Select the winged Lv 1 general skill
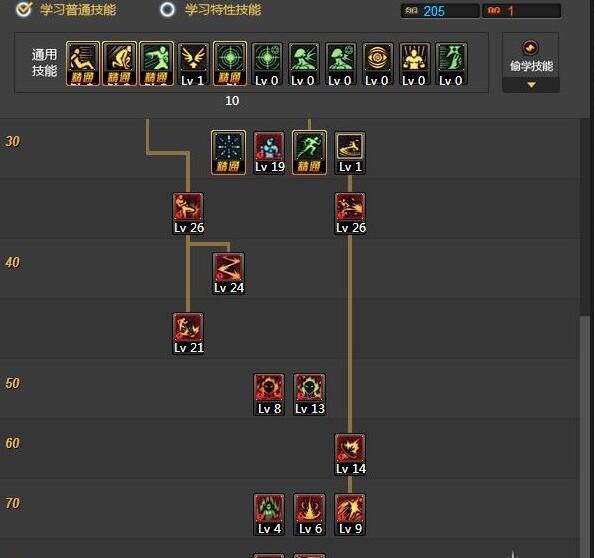The width and height of the screenshot is (595, 558). click(x=193, y=64)
